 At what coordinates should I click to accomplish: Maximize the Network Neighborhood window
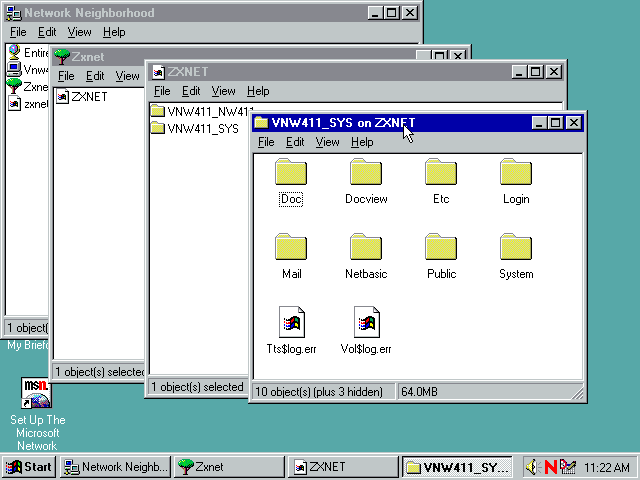click(391, 13)
